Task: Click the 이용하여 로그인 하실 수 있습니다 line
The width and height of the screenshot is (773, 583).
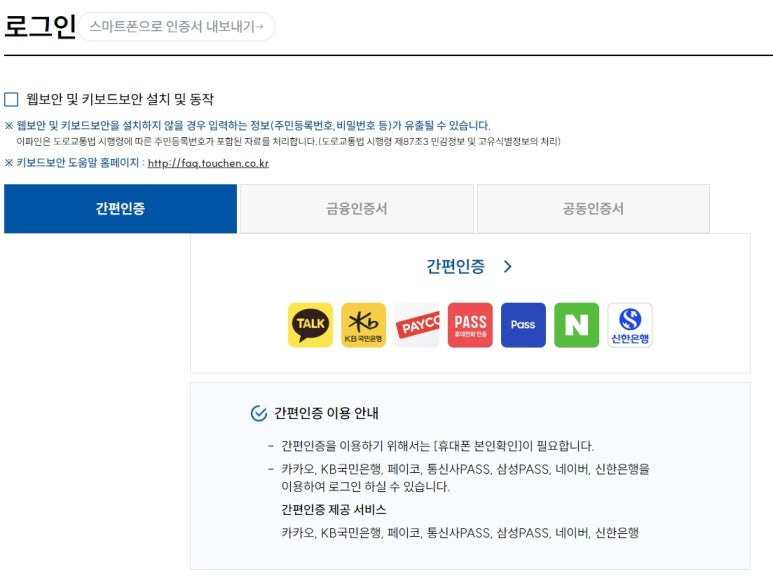Action: pos(365,486)
